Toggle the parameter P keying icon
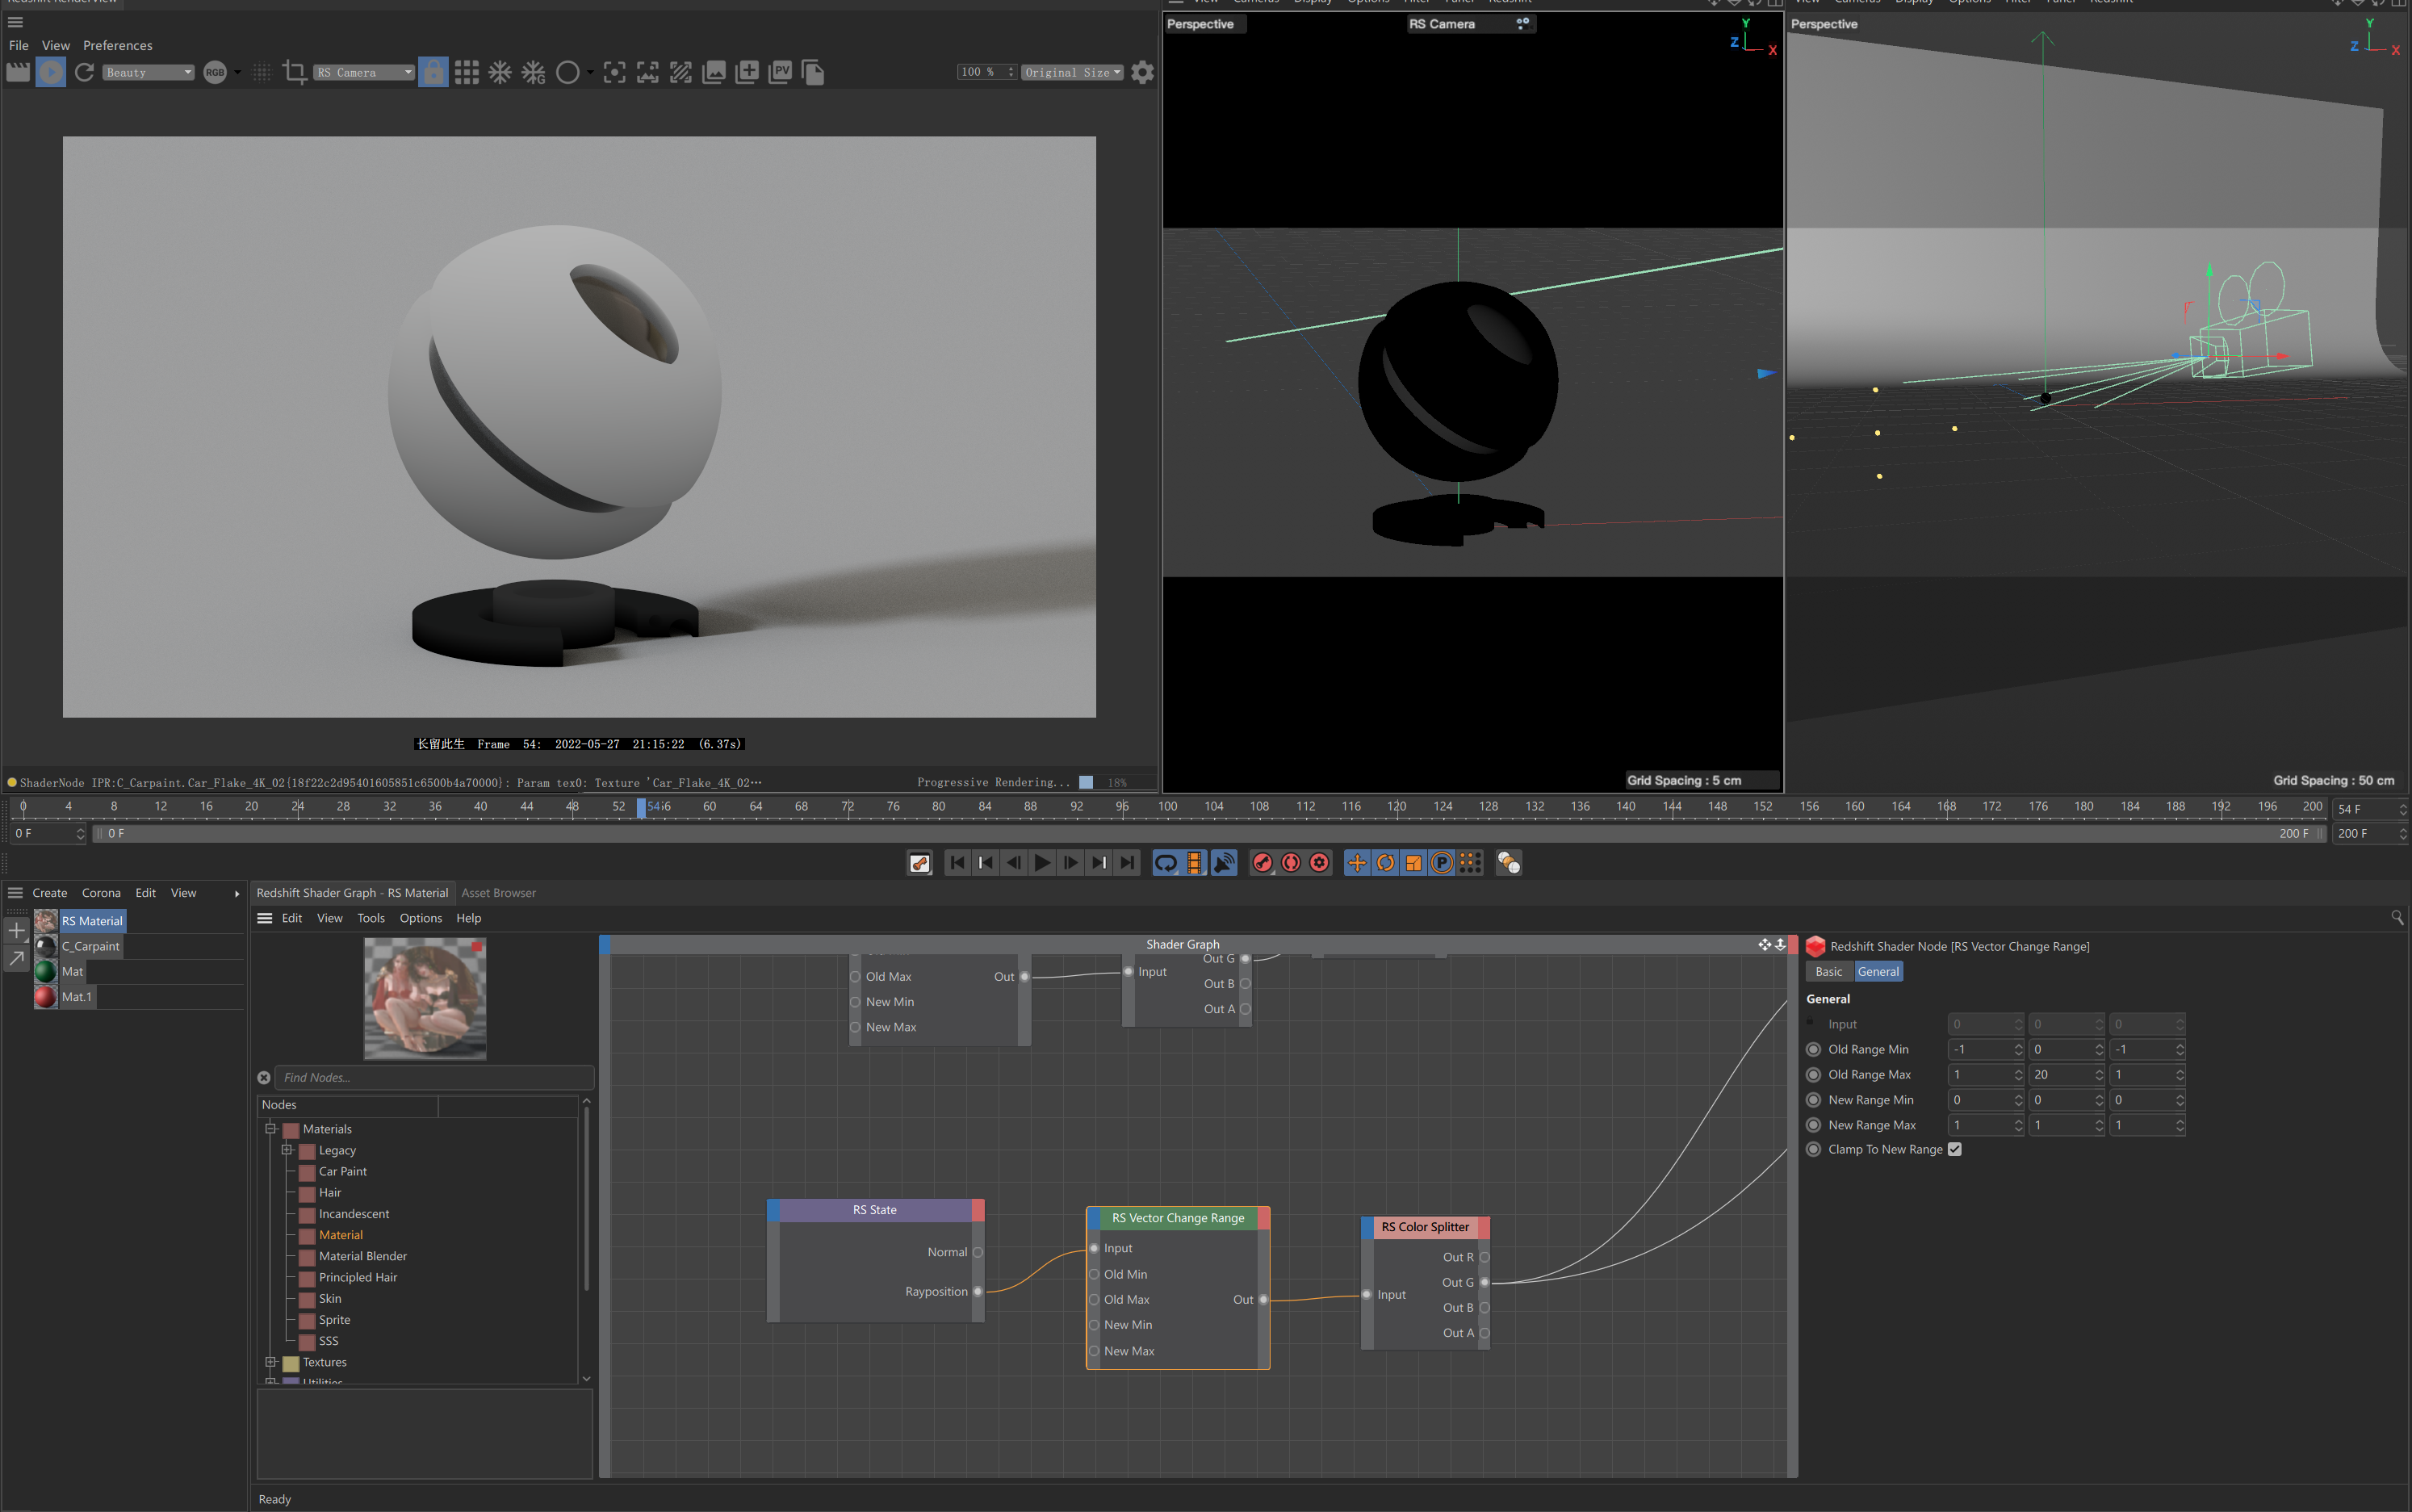This screenshot has height=1512, width=2412. tap(1441, 863)
